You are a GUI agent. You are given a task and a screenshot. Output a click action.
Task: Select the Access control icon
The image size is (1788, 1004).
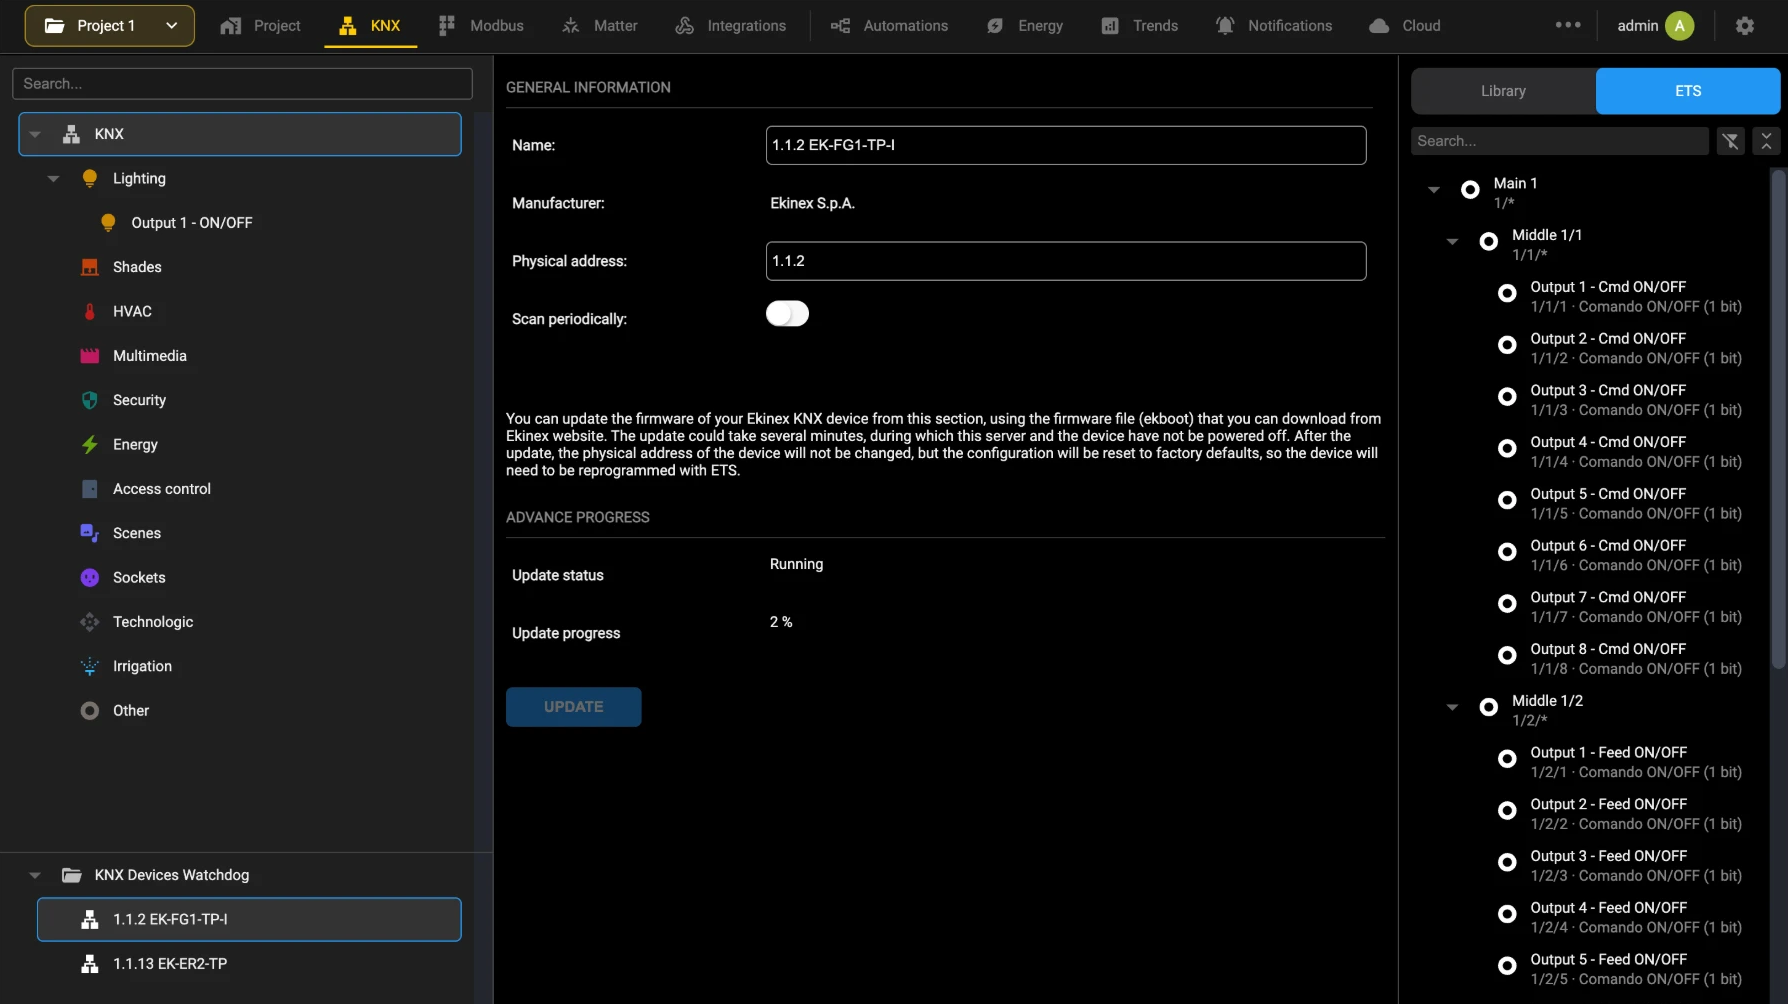coord(90,489)
